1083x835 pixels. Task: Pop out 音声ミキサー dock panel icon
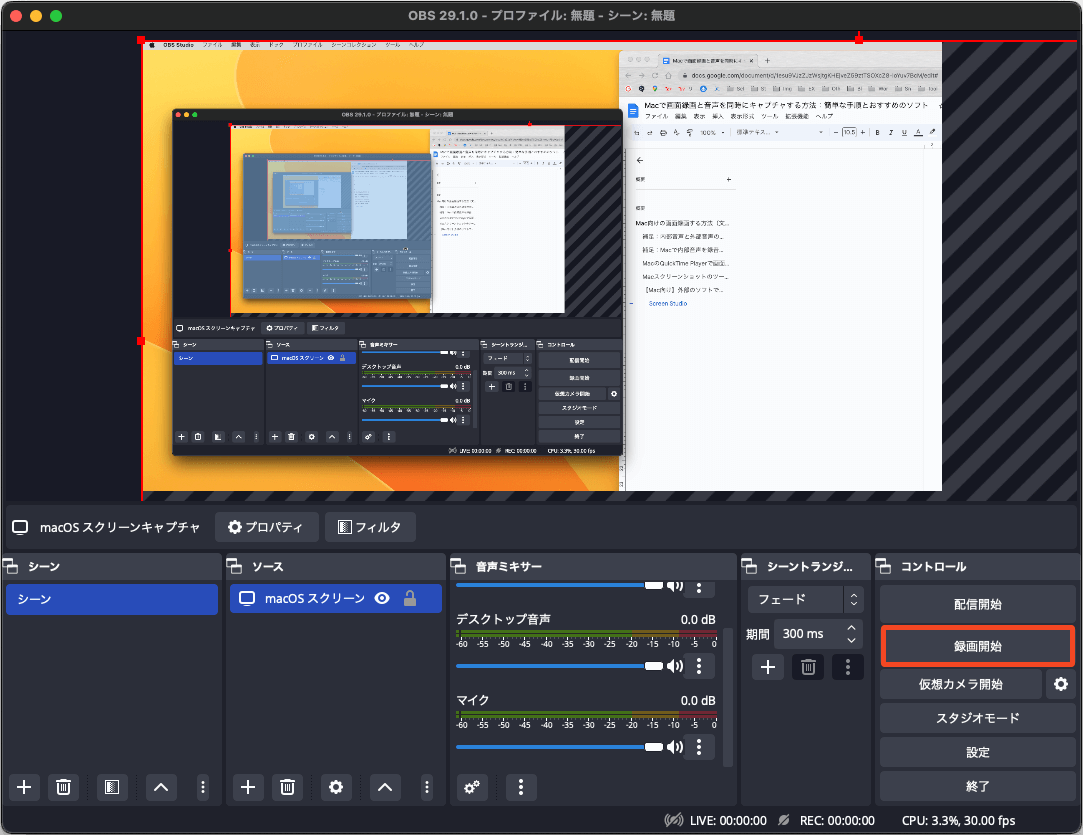(459, 566)
